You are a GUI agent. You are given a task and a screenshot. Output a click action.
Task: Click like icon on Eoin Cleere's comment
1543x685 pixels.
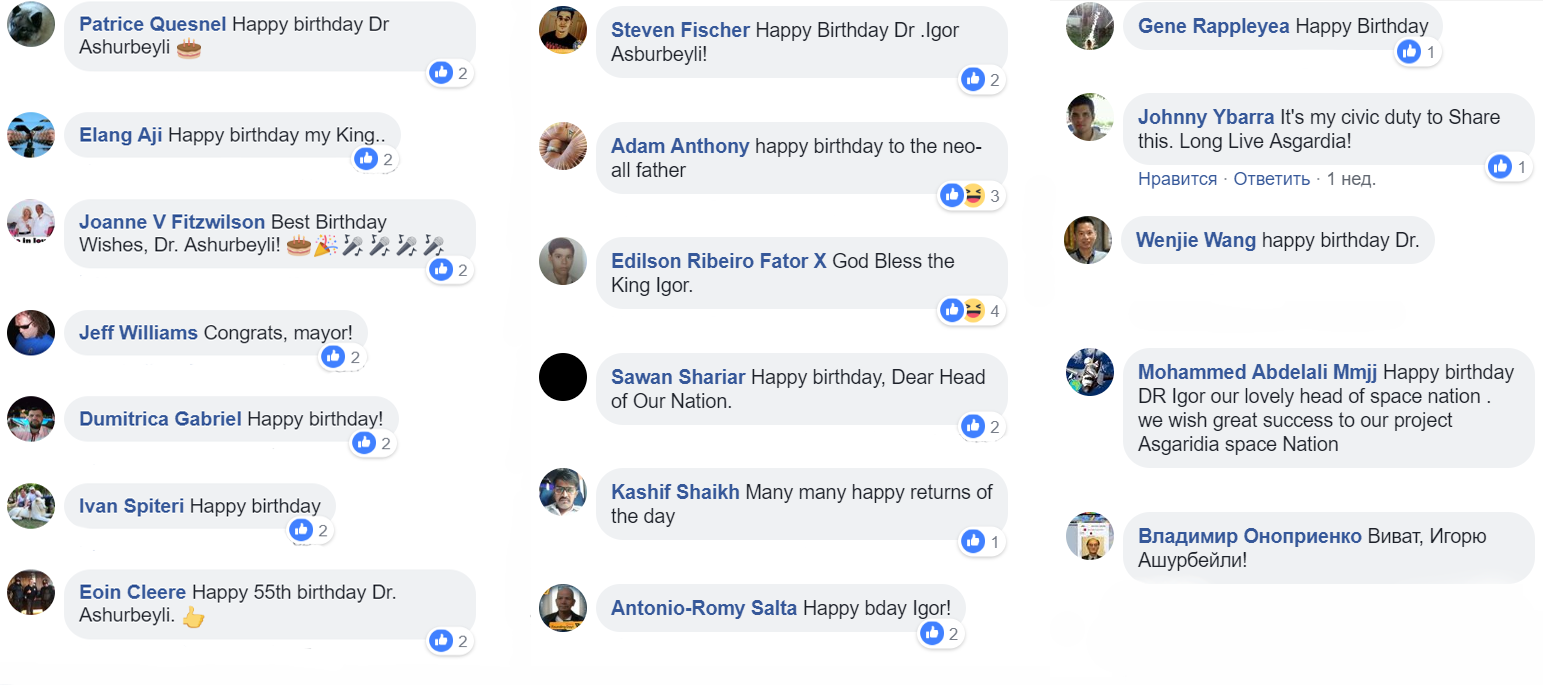click(x=441, y=641)
